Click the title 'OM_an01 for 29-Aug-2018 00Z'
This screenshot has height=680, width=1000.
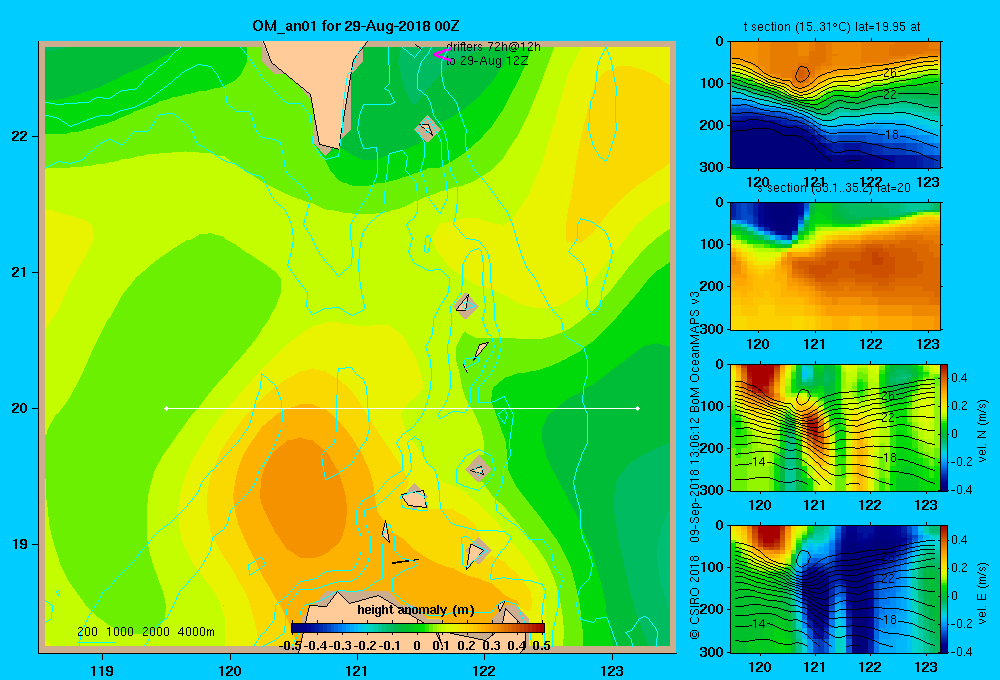tap(356, 26)
